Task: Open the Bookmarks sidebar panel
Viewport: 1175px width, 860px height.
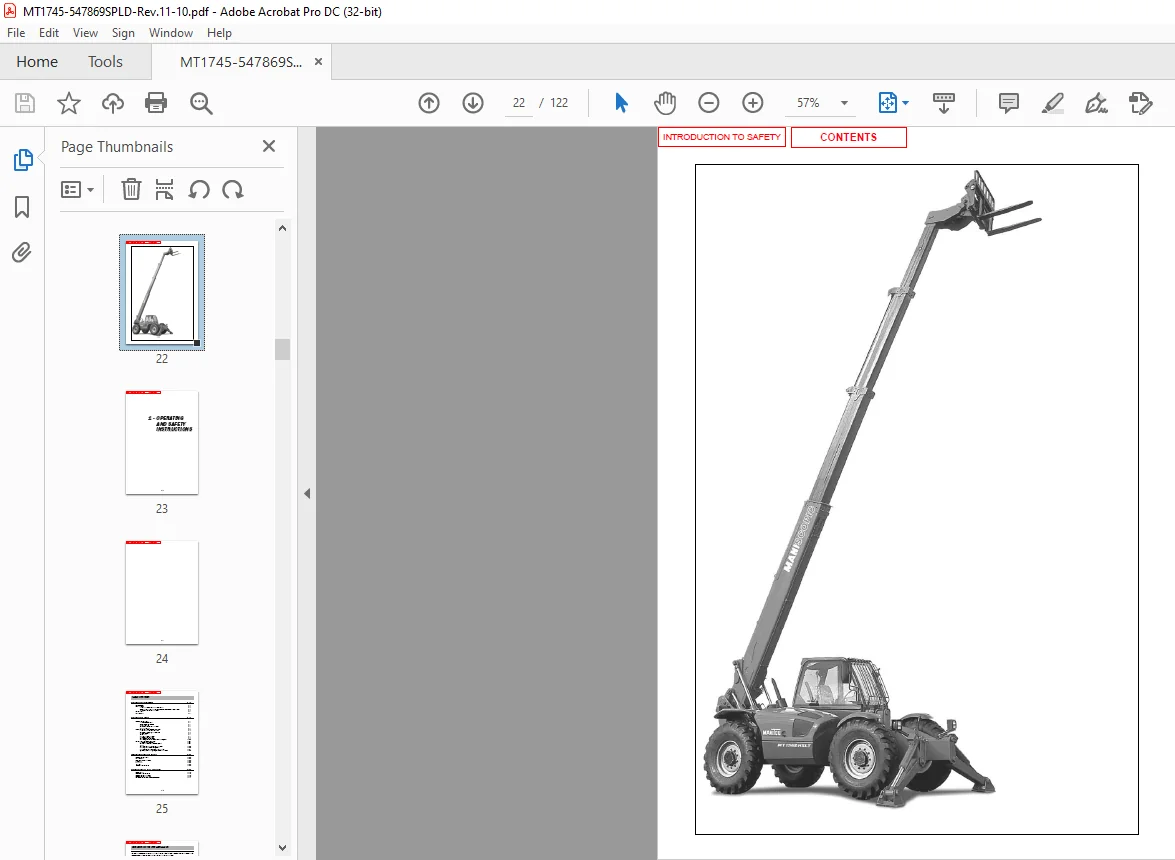Action: point(22,207)
